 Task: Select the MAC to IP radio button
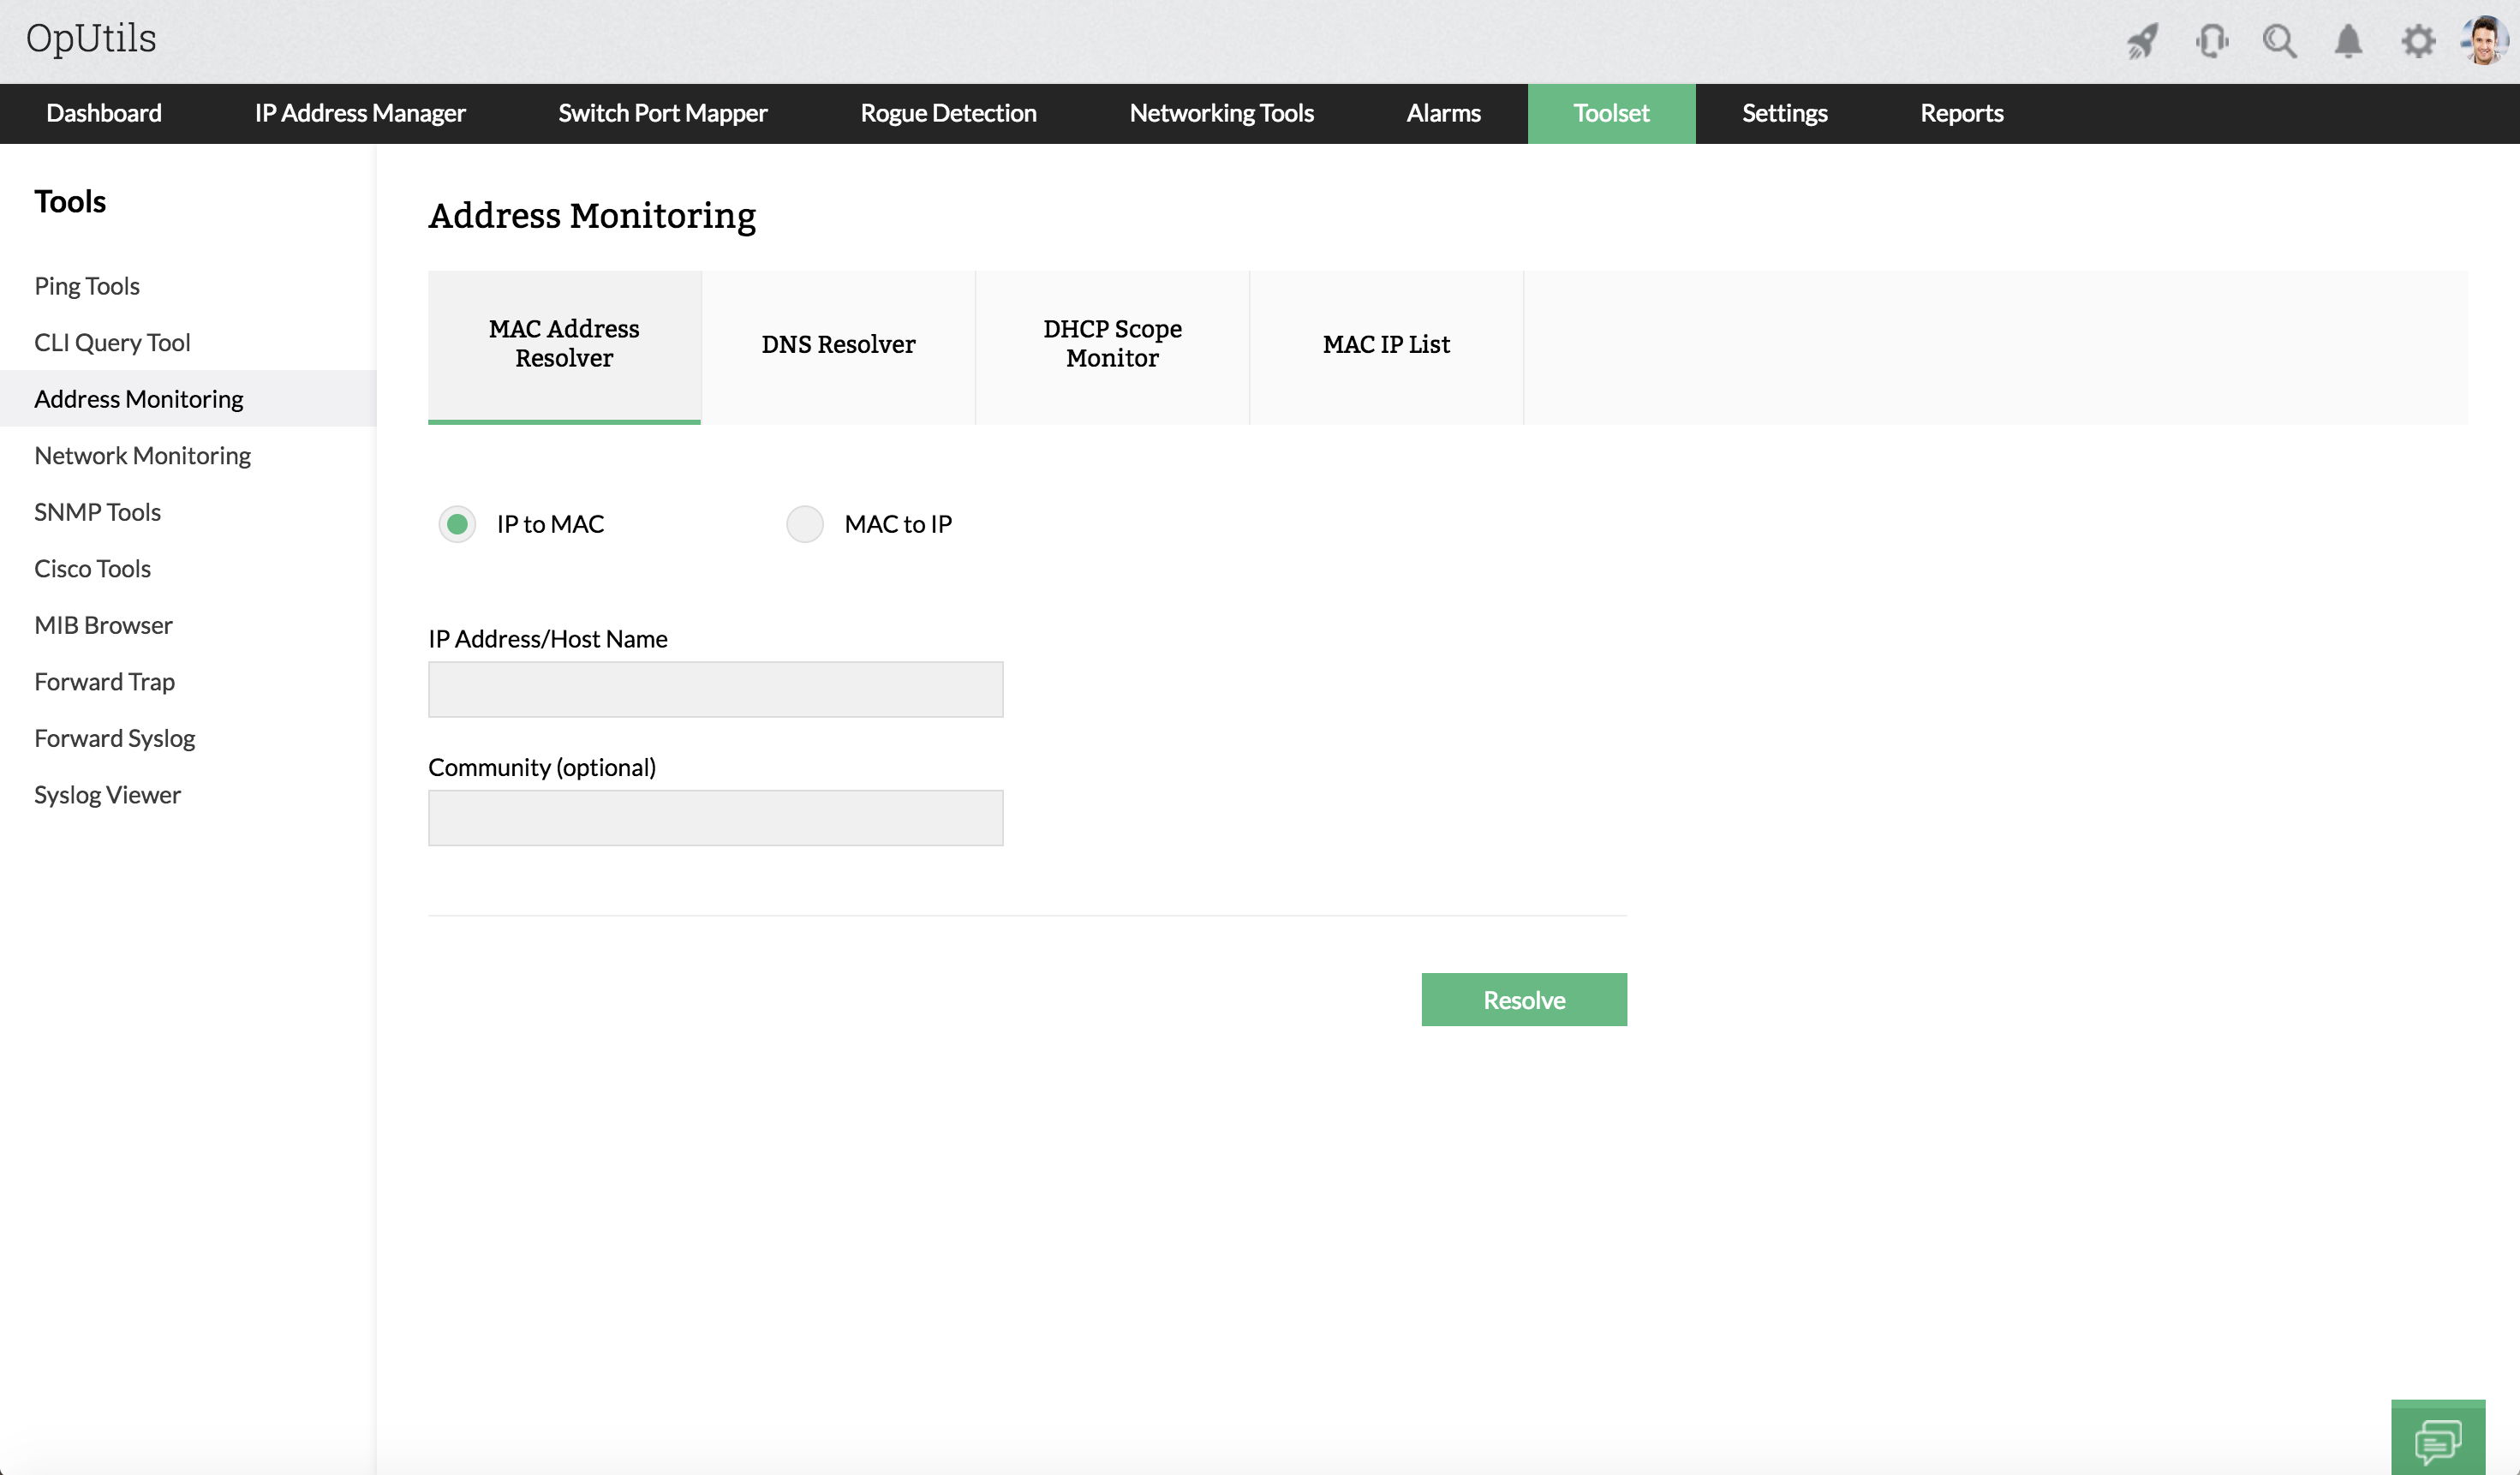tap(804, 524)
